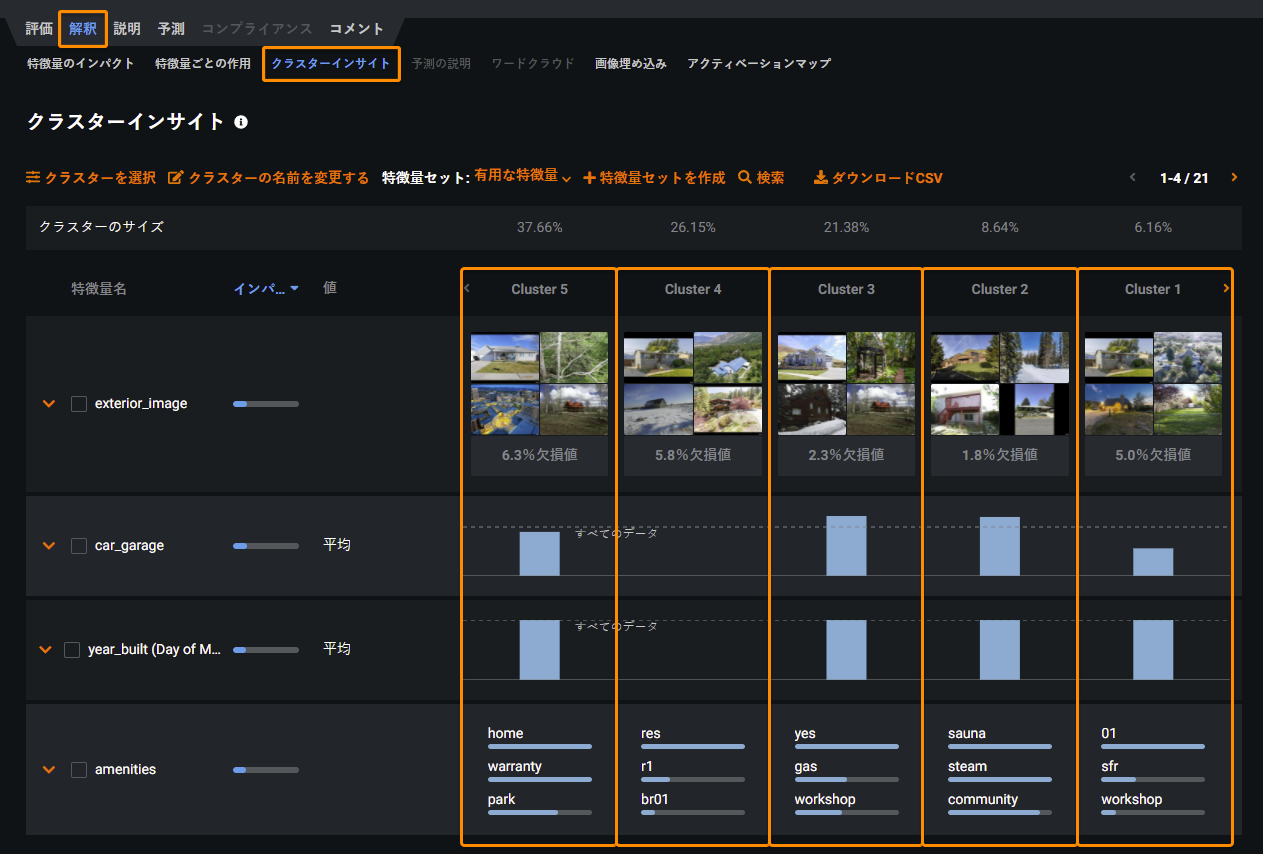
Task: Check the exterior_image checkbox
Action: [x=79, y=404]
